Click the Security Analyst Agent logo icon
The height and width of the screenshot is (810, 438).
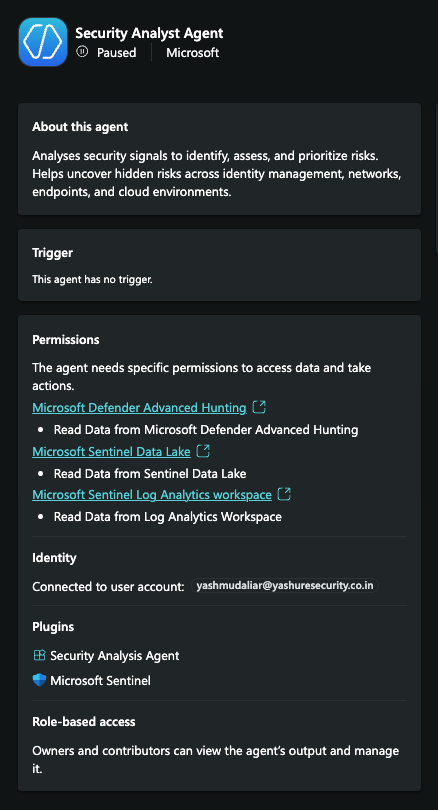[43, 42]
